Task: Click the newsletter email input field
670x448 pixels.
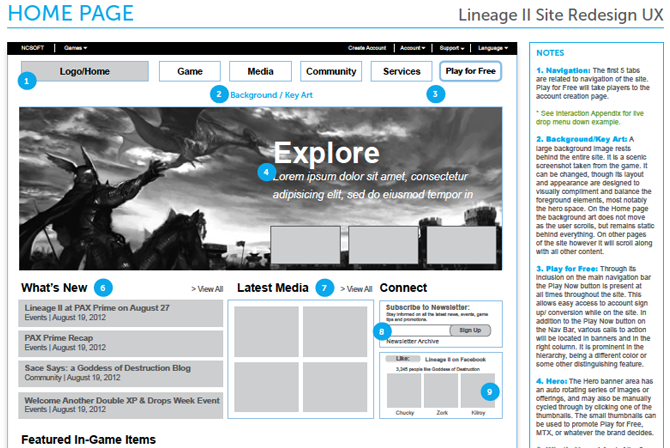Action: pyautogui.click(x=419, y=330)
